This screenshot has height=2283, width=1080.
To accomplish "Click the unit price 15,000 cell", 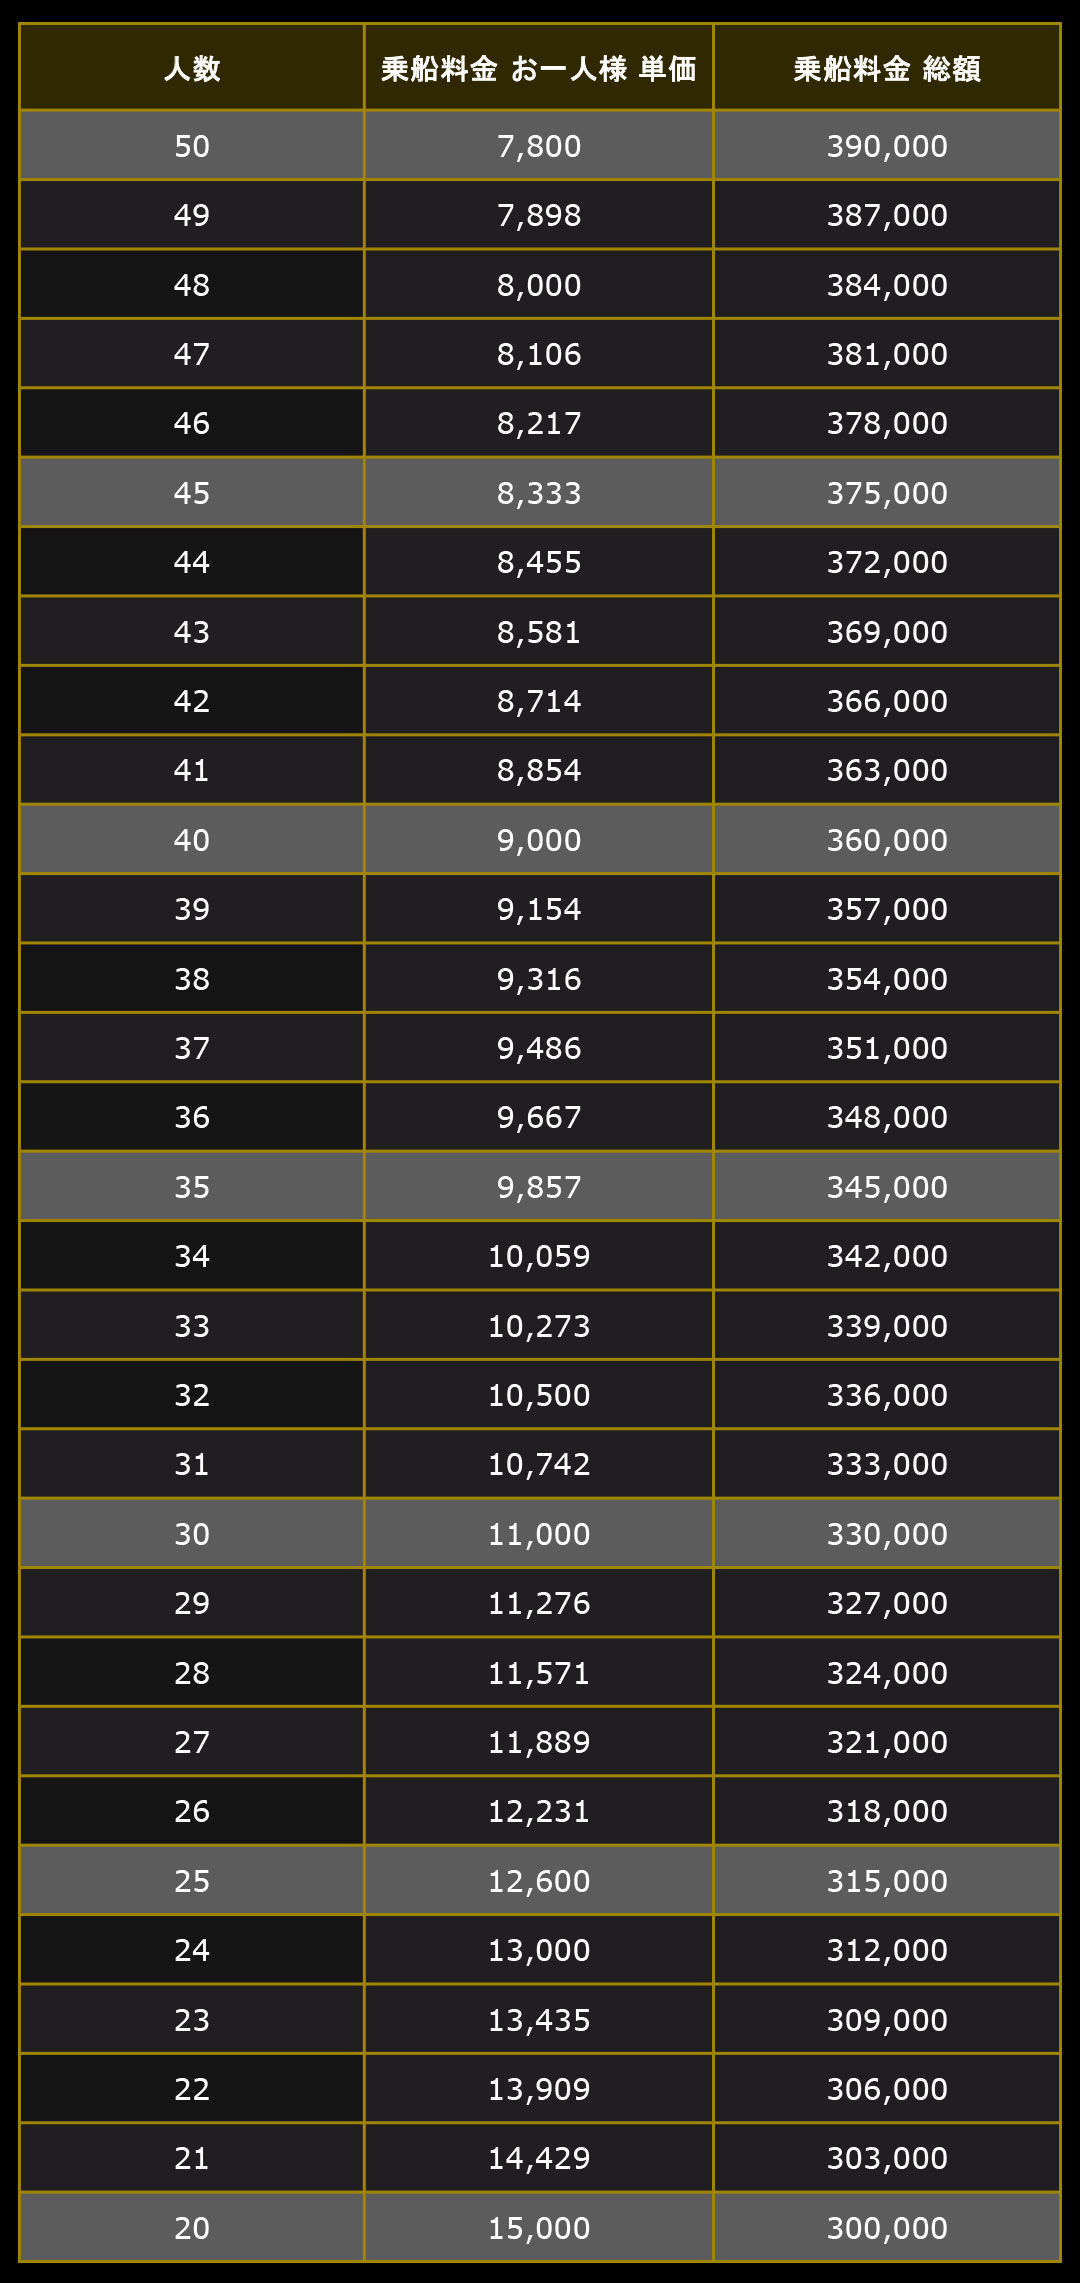I will click(x=539, y=2228).
